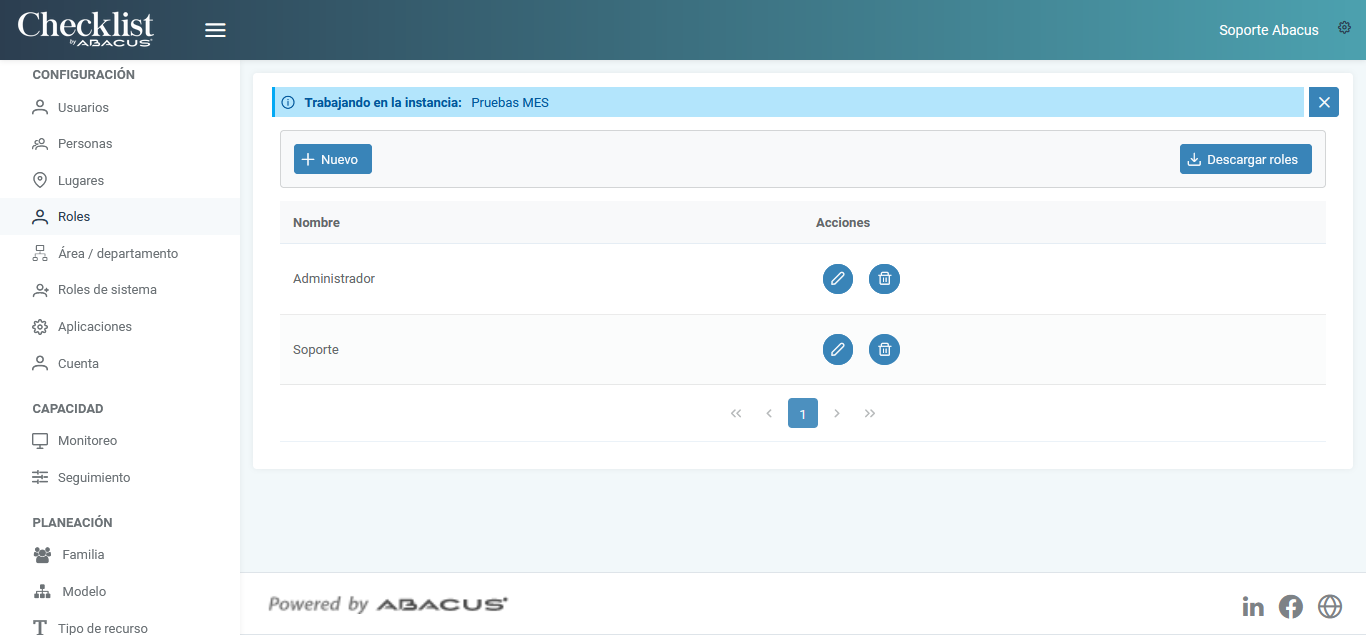
Task: Click the Nuevo button
Action: pyautogui.click(x=333, y=159)
